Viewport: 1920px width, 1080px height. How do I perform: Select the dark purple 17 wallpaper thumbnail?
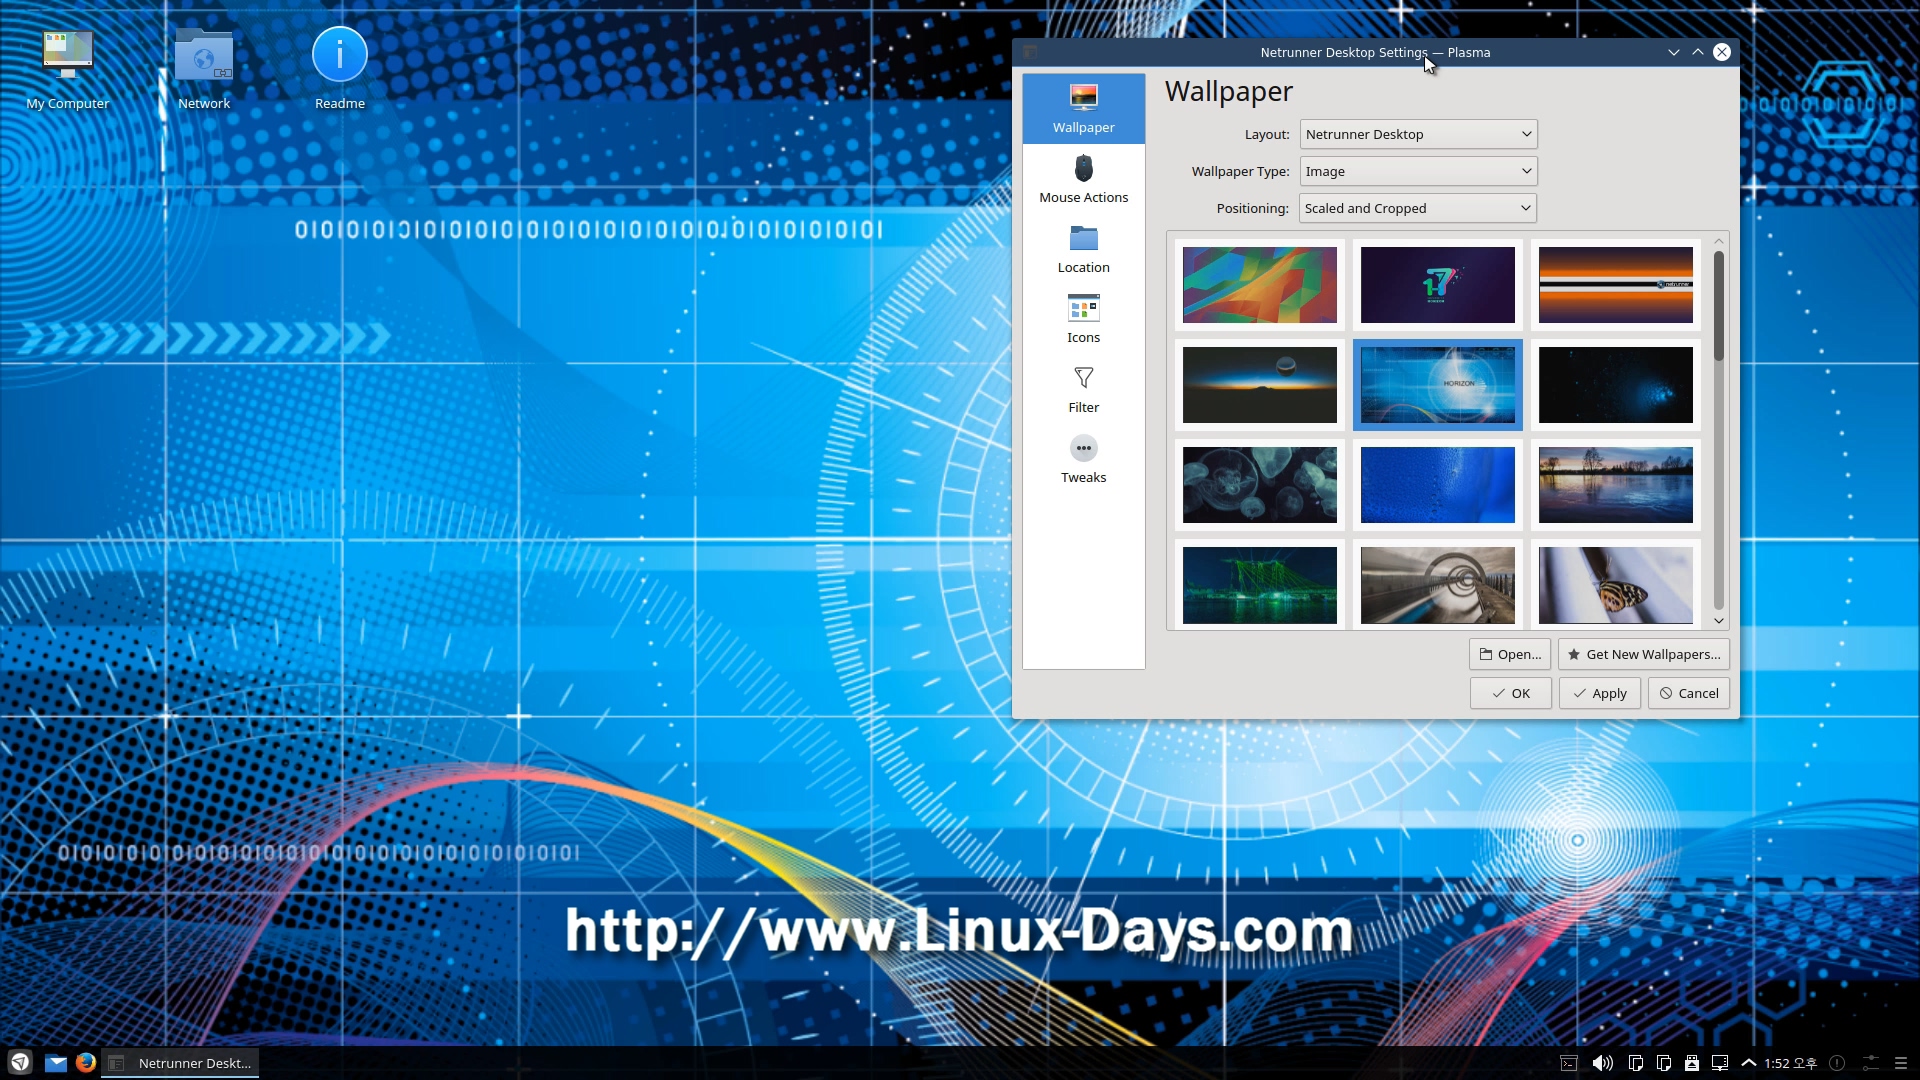[x=1437, y=285]
